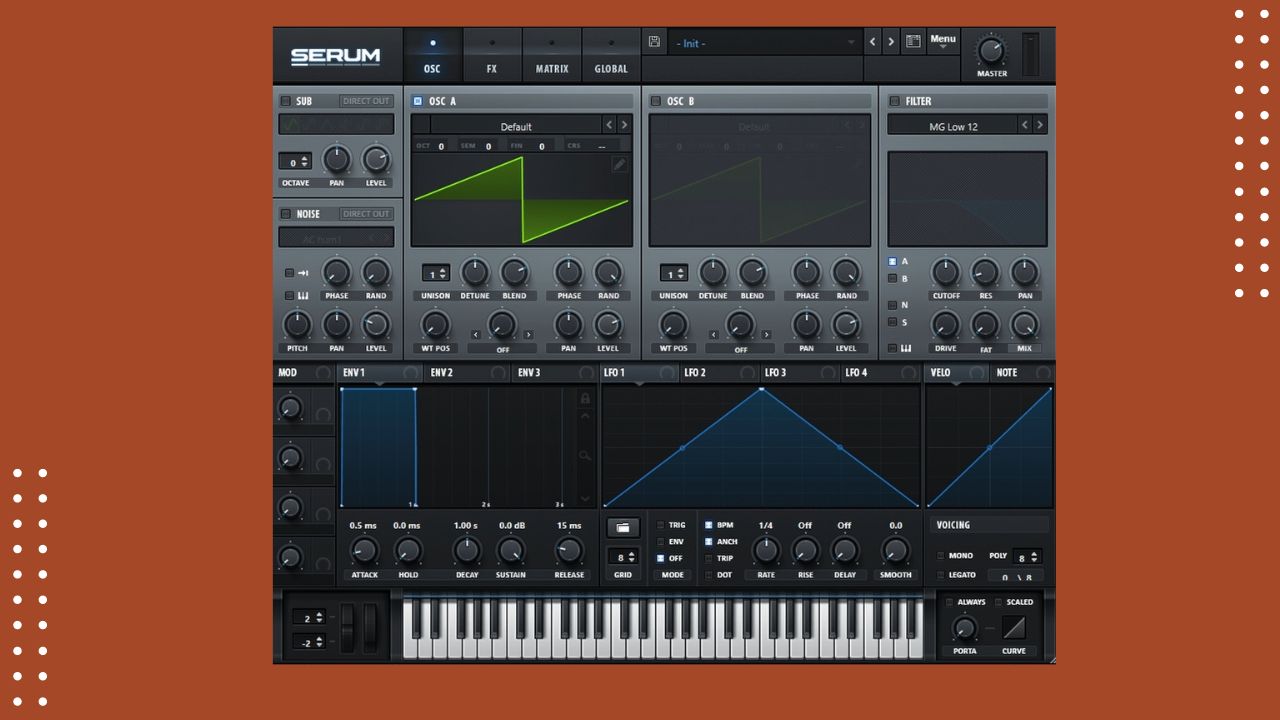Switch to the FX tab

pos(491,56)
